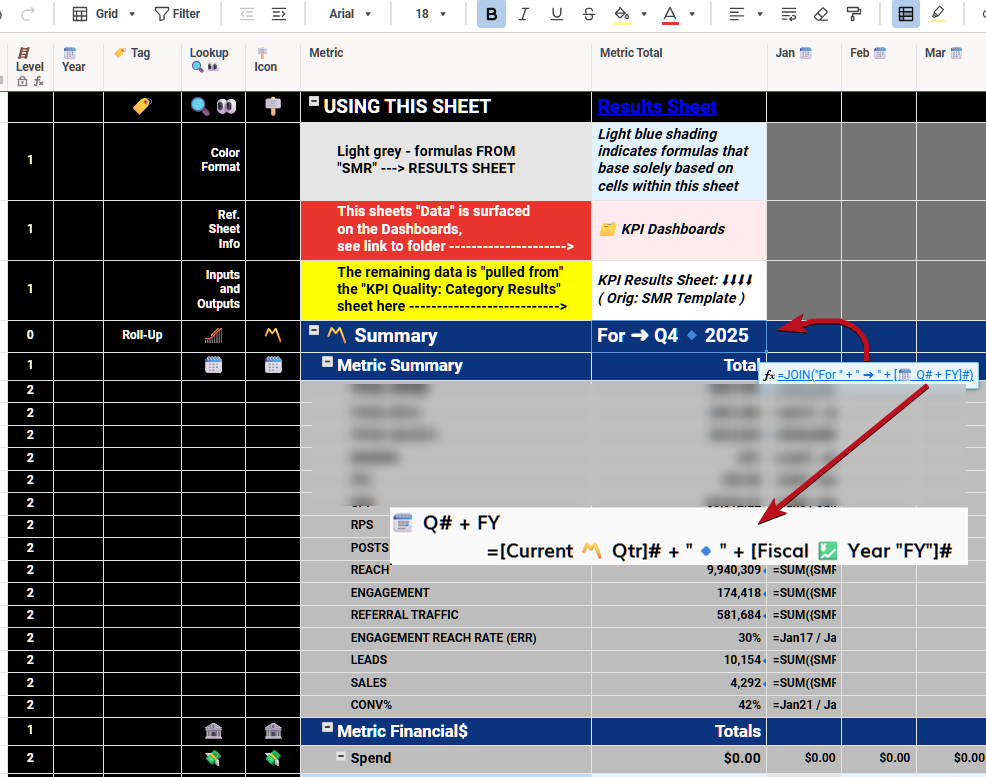Open the Results Sheet link
This screenshot has height=777, width=986.
pyautogui.click(x=656, y=106)
